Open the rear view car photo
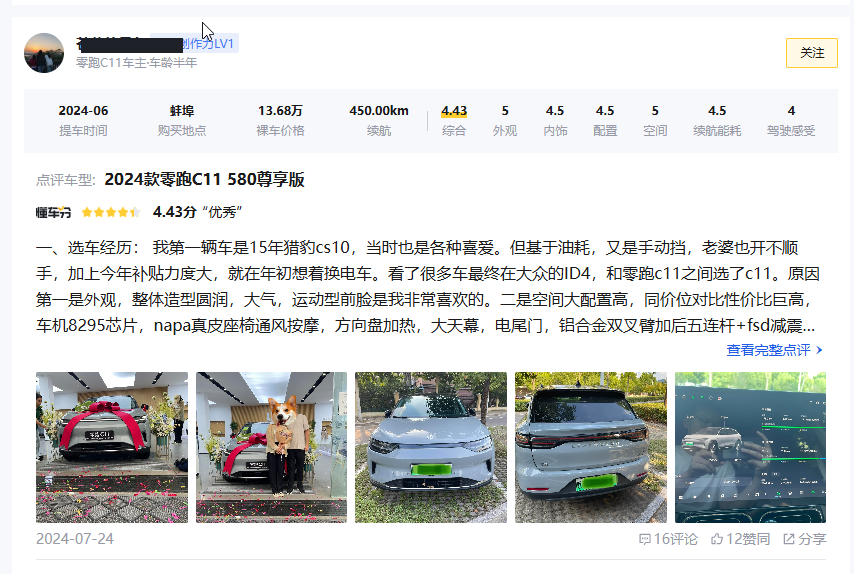This screenshot has width=854, height=574. (590, 447)
